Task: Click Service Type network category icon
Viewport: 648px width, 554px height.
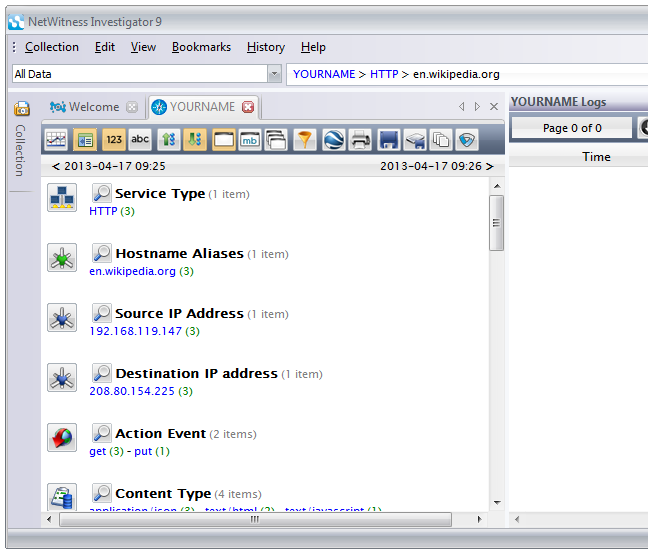Action: pos(62,197)
